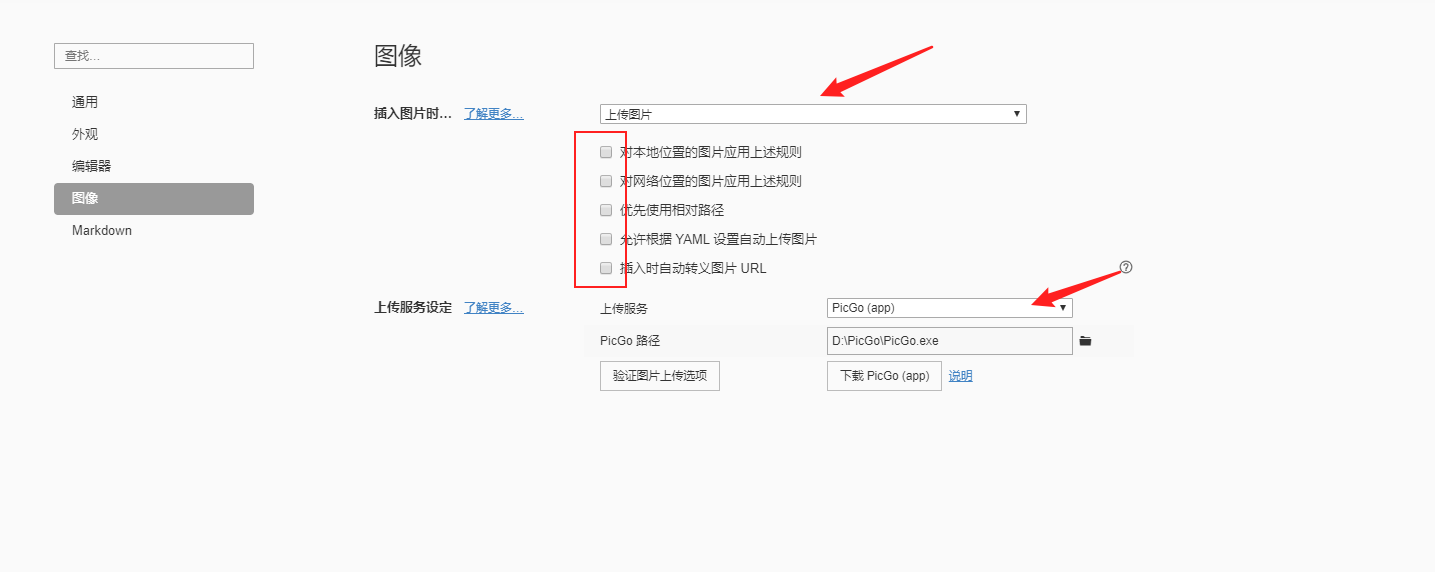Click the question mark help icon
The height and width of the screenshot is (572, 1435).
[x=1126, y=267]
